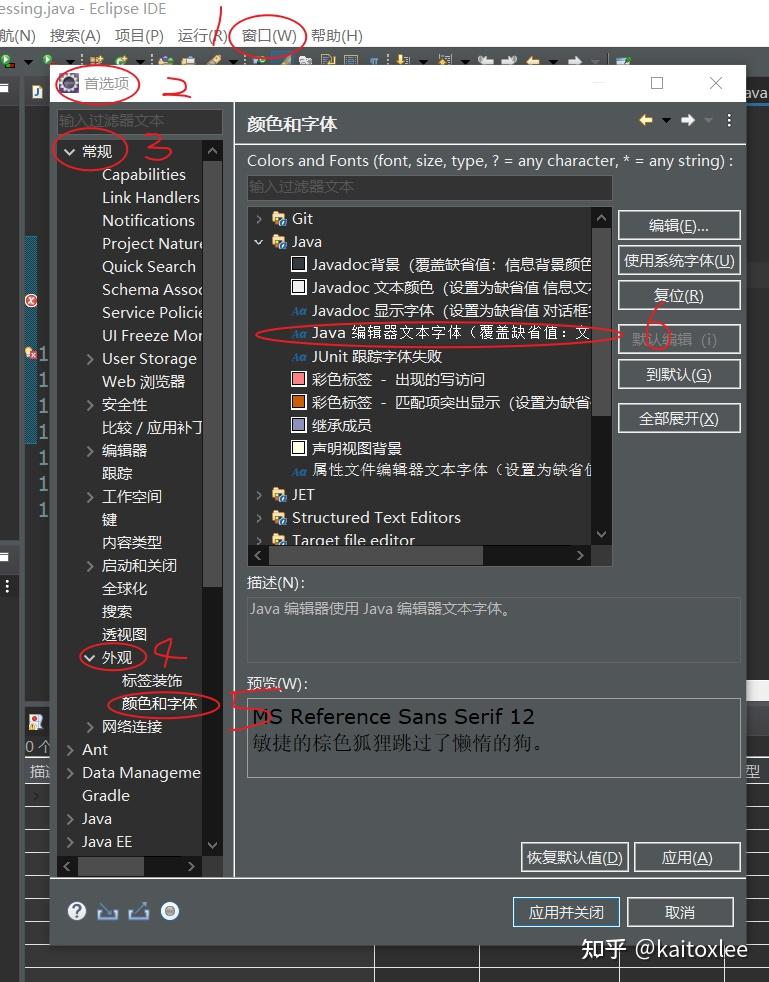This screenshot has width=769, height=982.
Task: Click the export preferences icon
Action: pos(139,911)
